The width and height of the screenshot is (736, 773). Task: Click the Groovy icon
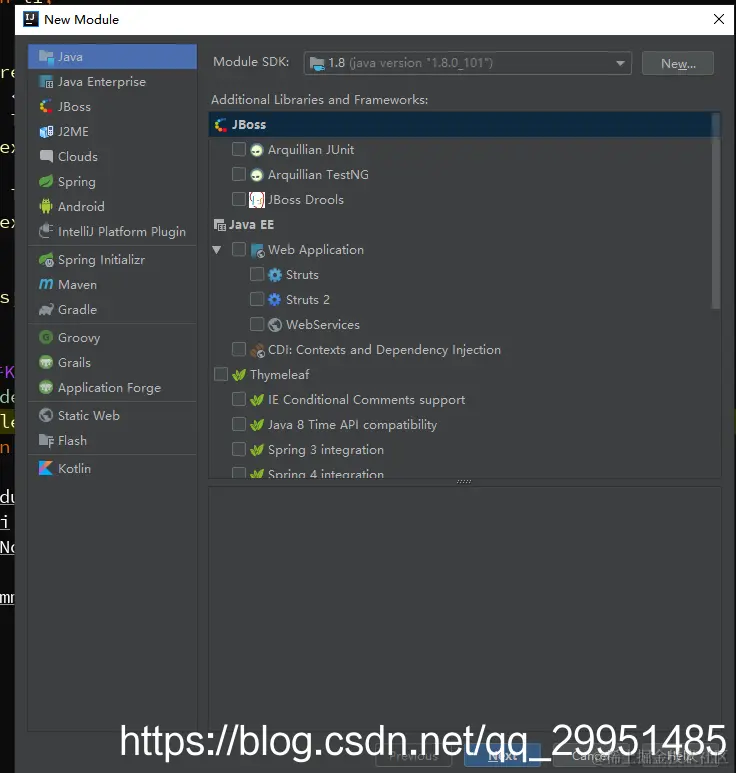[46, 338]
